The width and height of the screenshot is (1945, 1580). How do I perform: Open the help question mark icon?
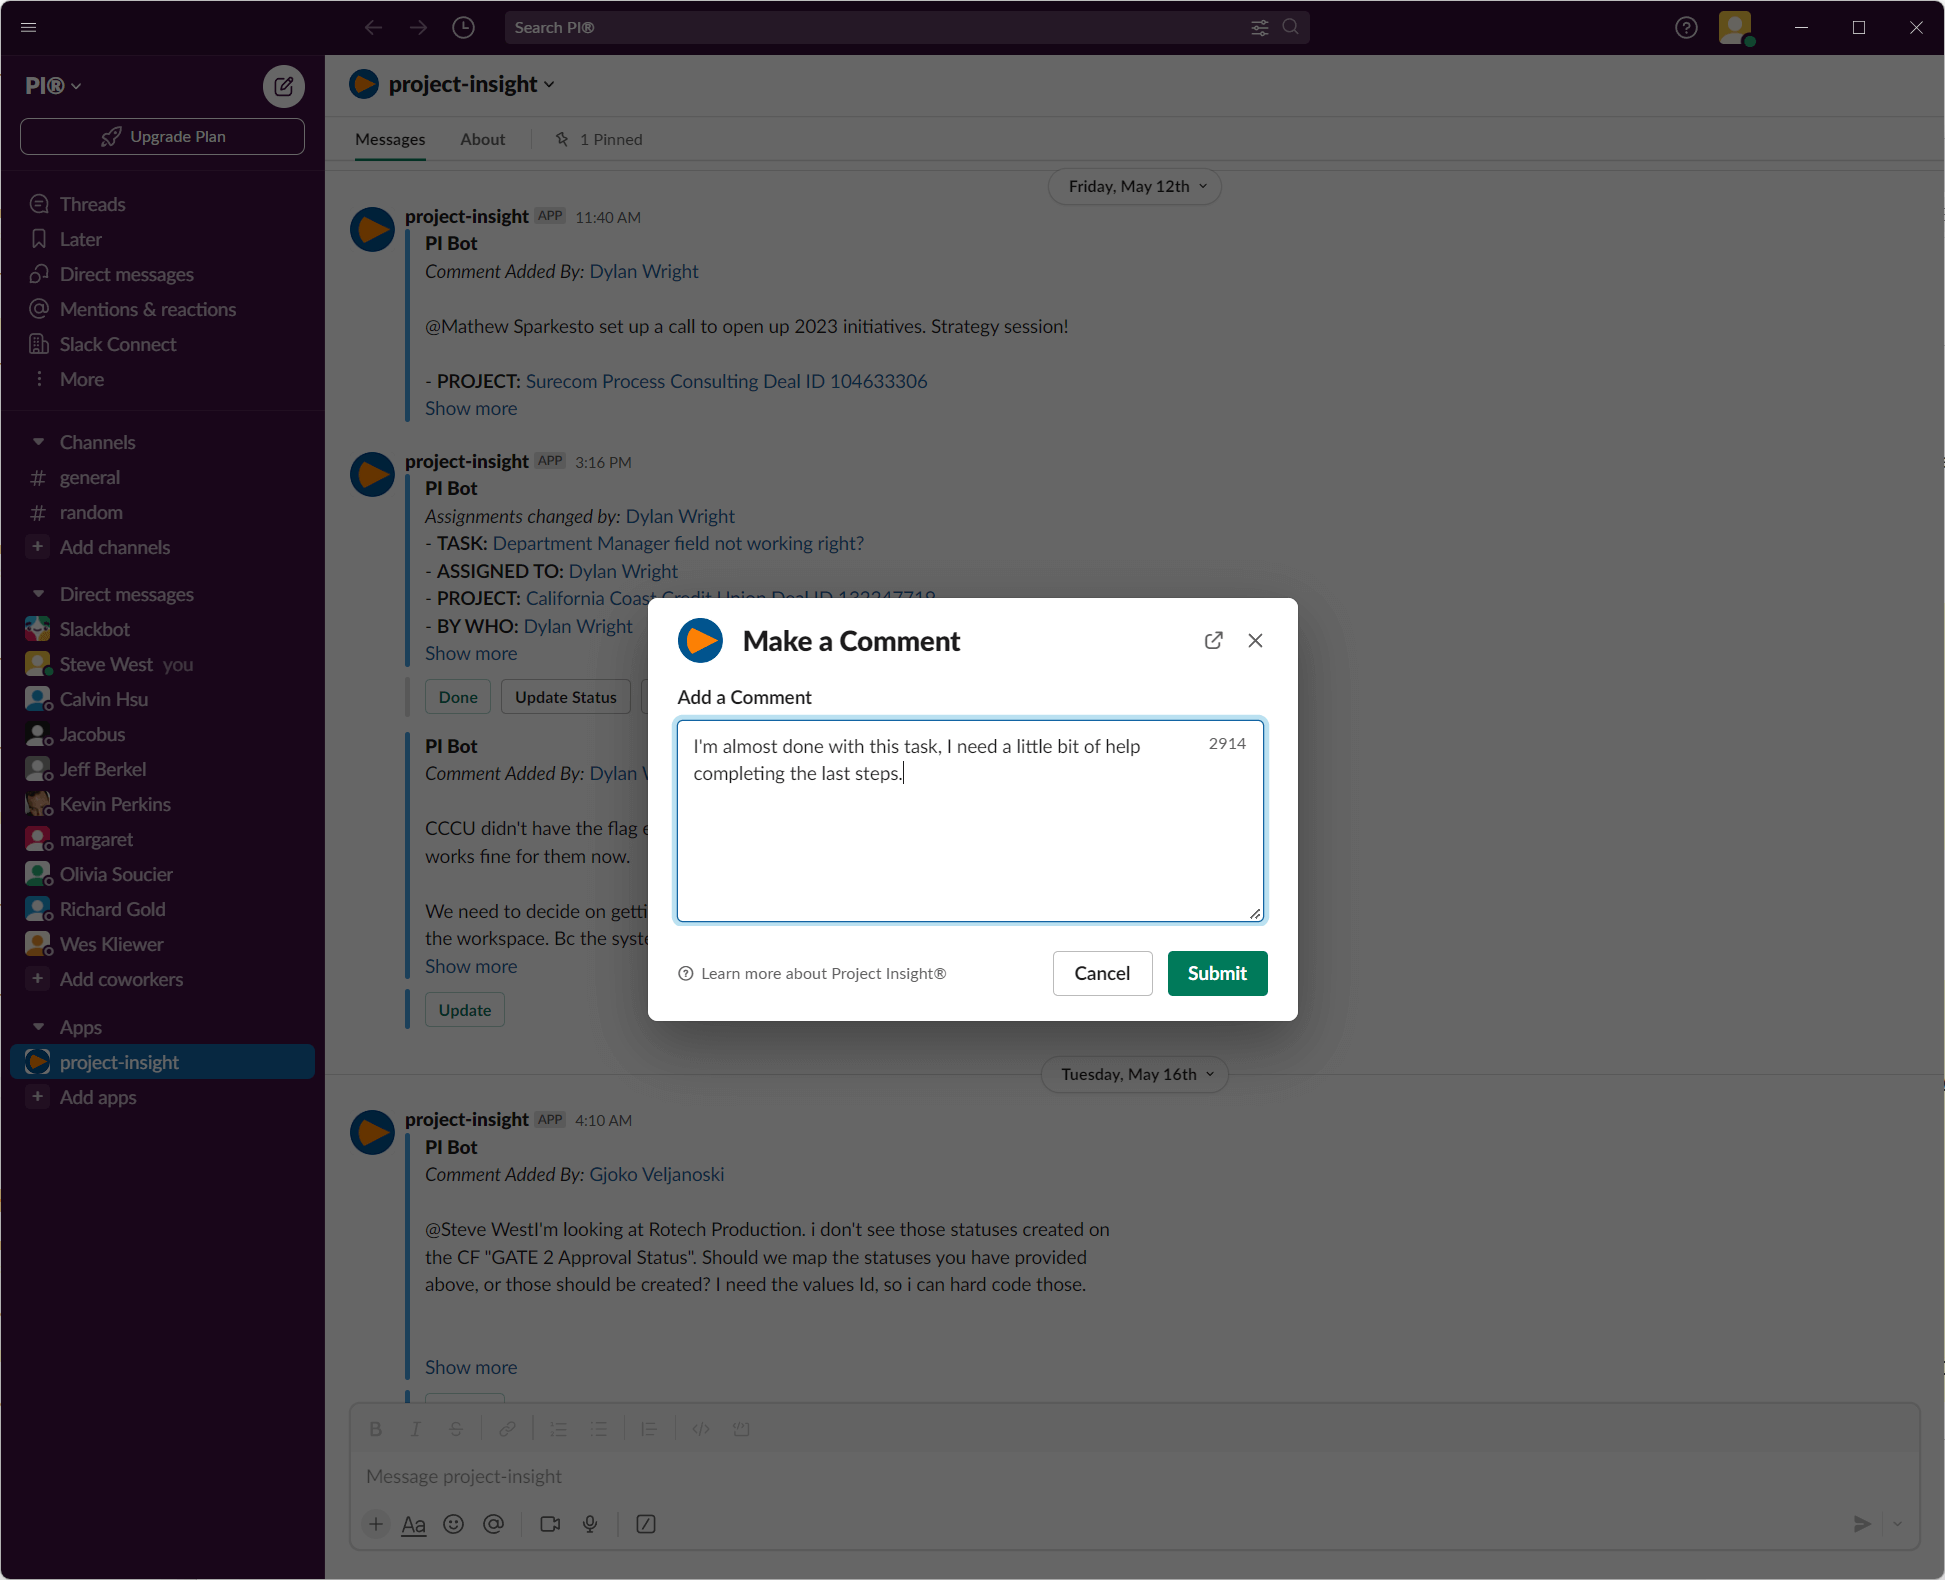[x=1686, y=27]
